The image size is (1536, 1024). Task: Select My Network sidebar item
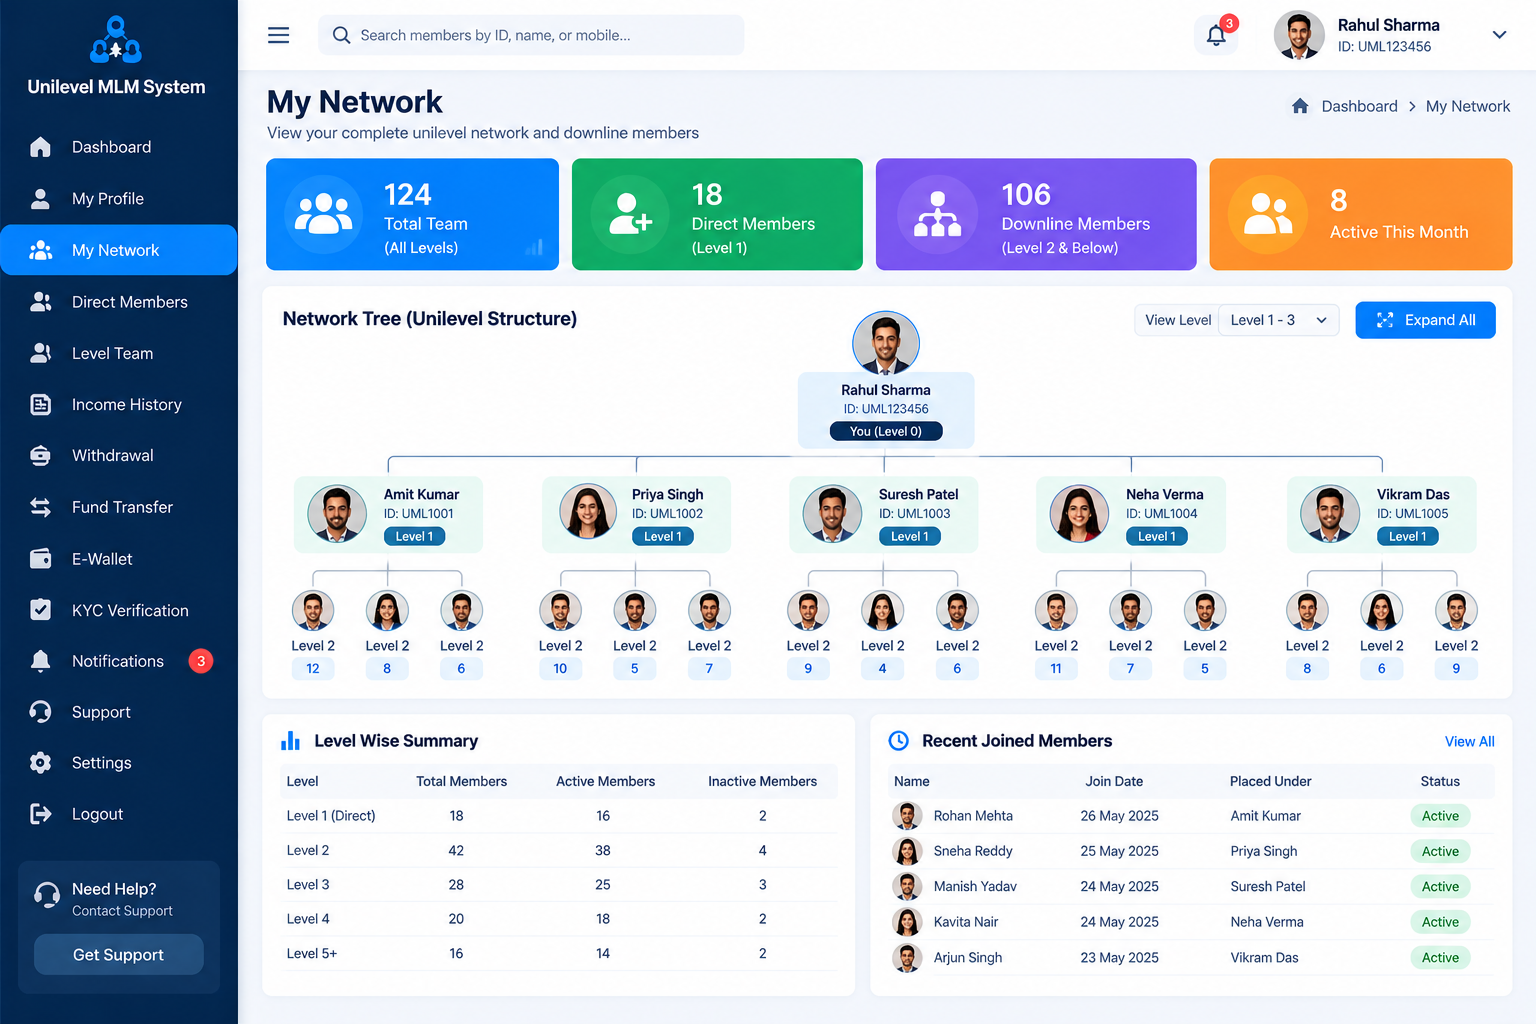click(119, 250)
